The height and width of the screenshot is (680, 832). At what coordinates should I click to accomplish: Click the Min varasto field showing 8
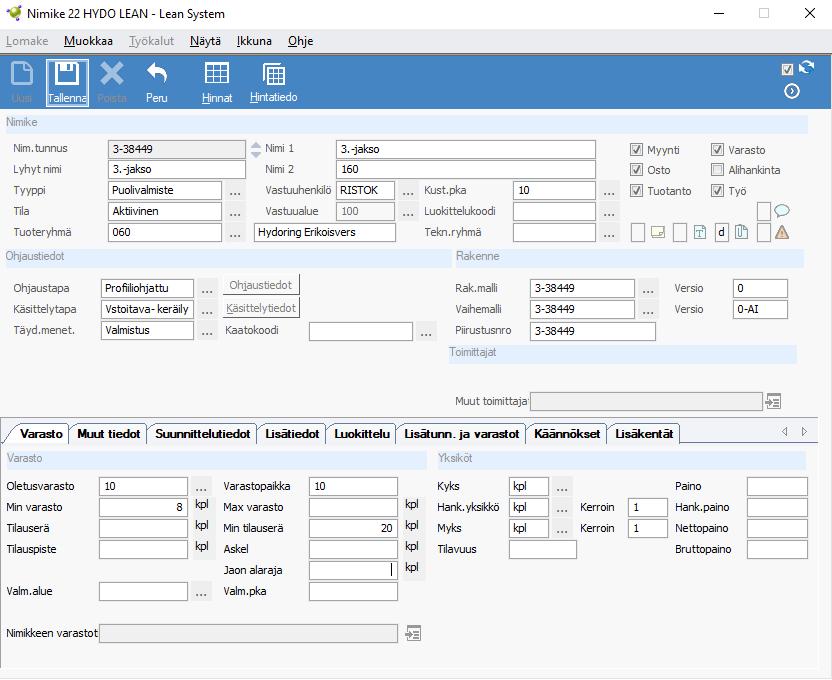tap(143, 507)
